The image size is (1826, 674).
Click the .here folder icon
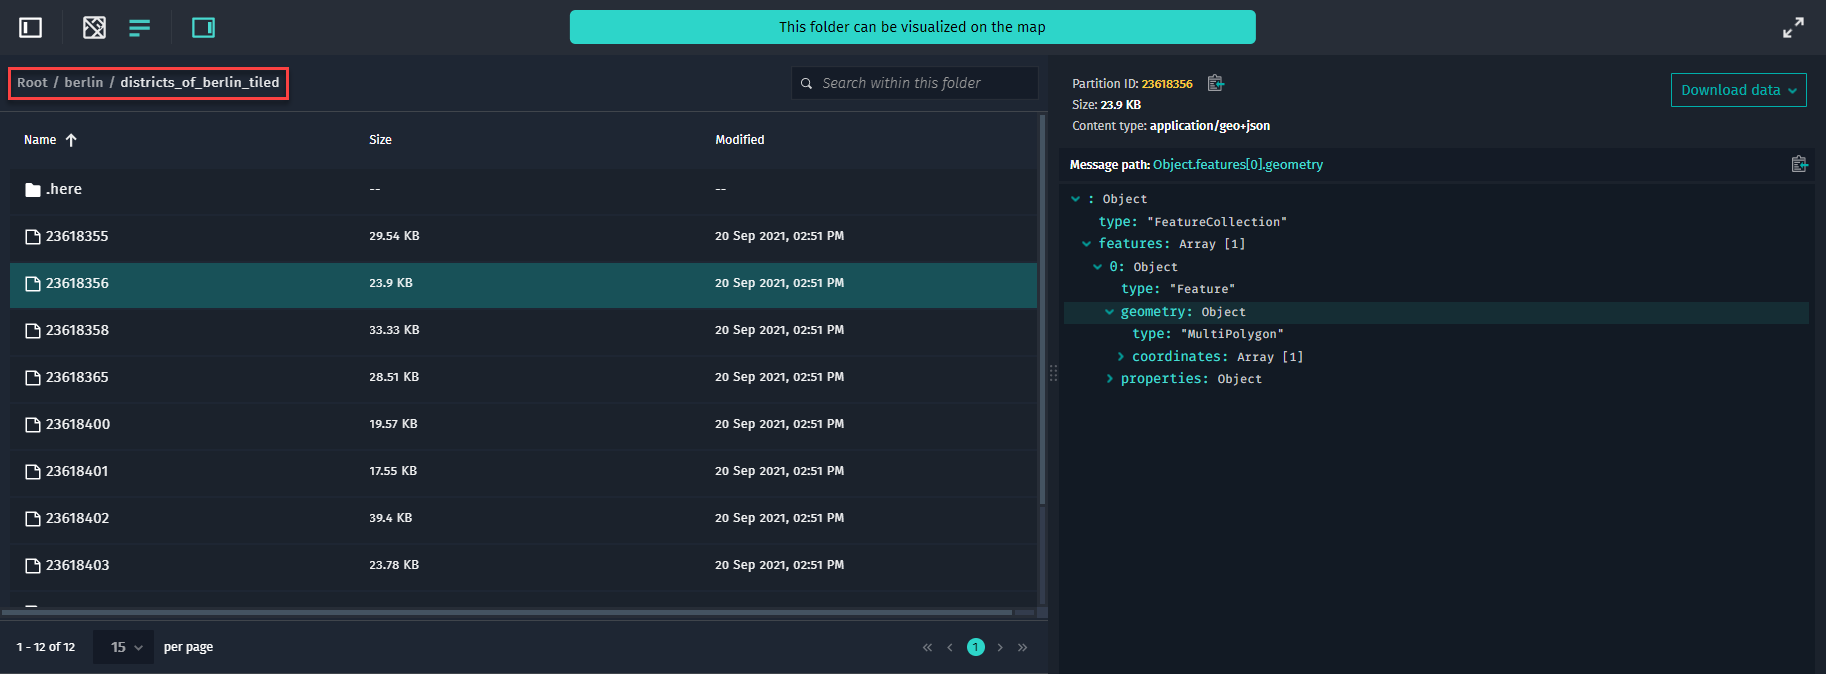pos(33,189)
